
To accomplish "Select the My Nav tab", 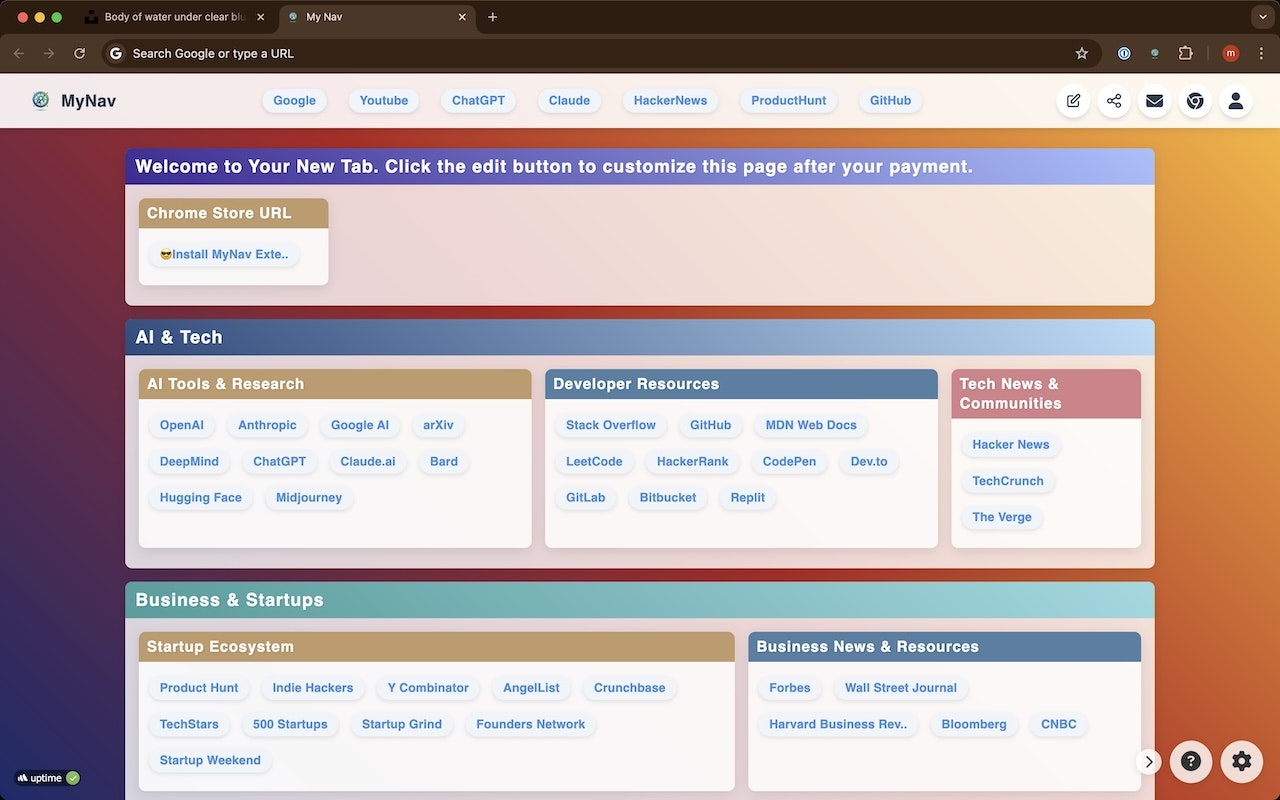I will [x=377, y=17].
